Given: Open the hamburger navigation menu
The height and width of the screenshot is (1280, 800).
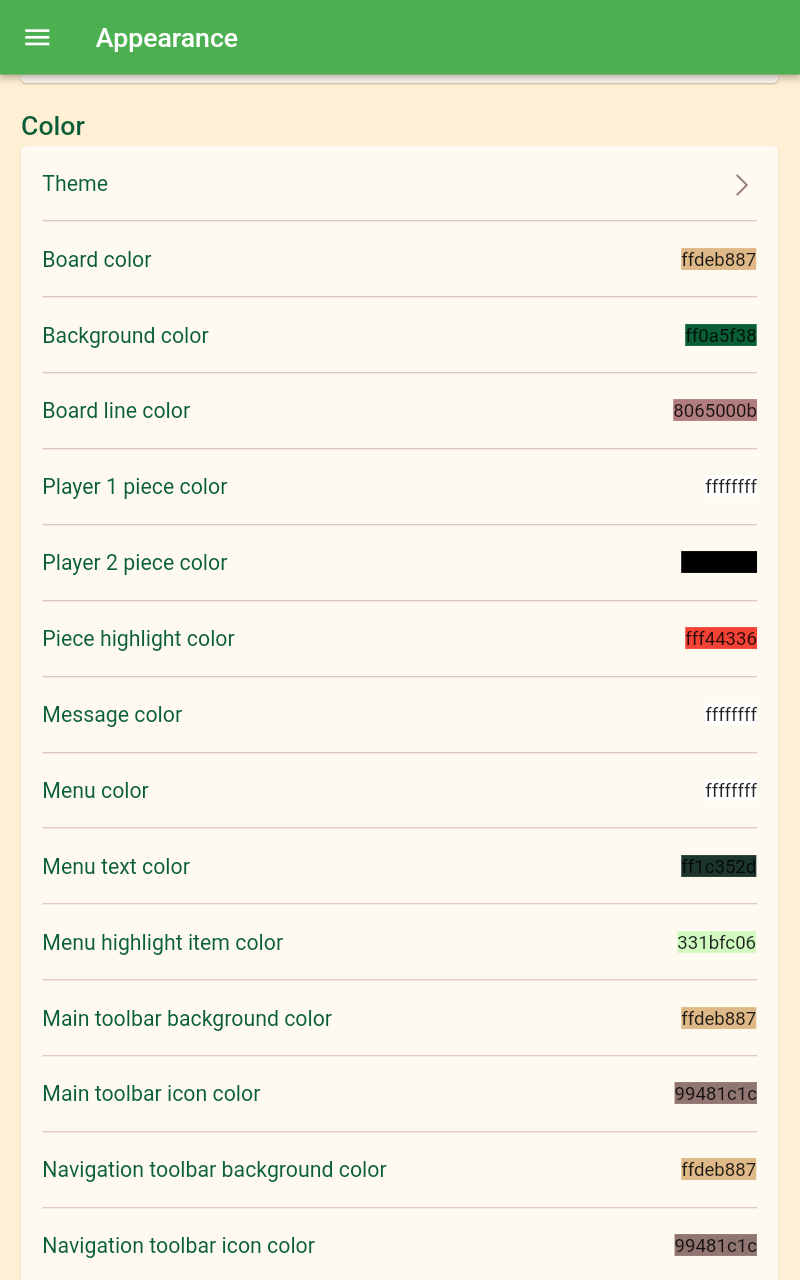Looking at the screenshot, I should pos(37,38).
